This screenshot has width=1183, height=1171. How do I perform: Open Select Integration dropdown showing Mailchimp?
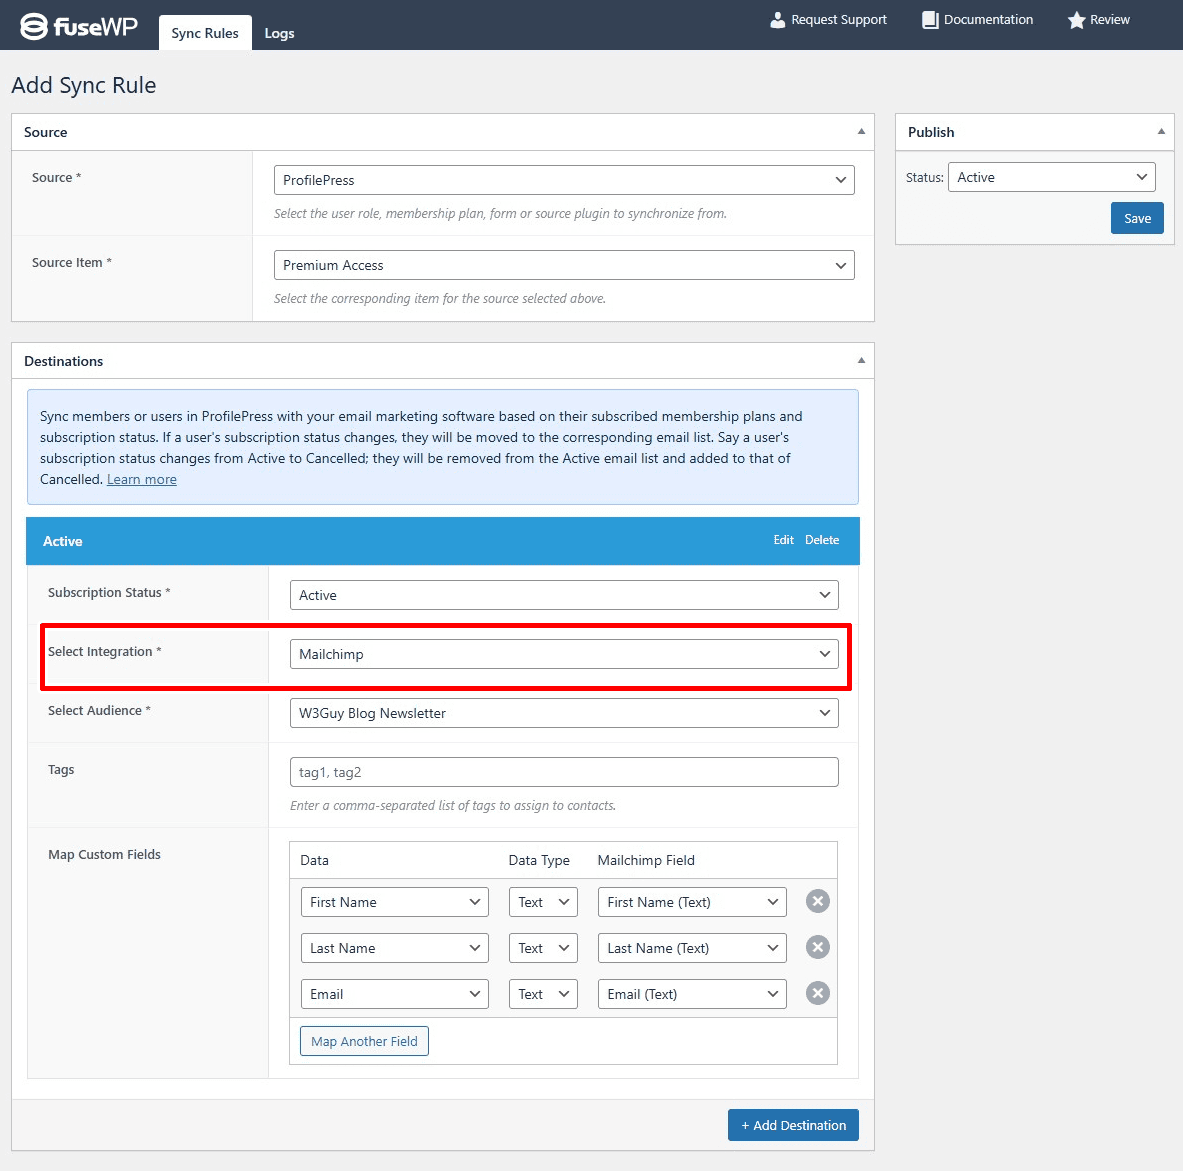click(x=564, y=654)
